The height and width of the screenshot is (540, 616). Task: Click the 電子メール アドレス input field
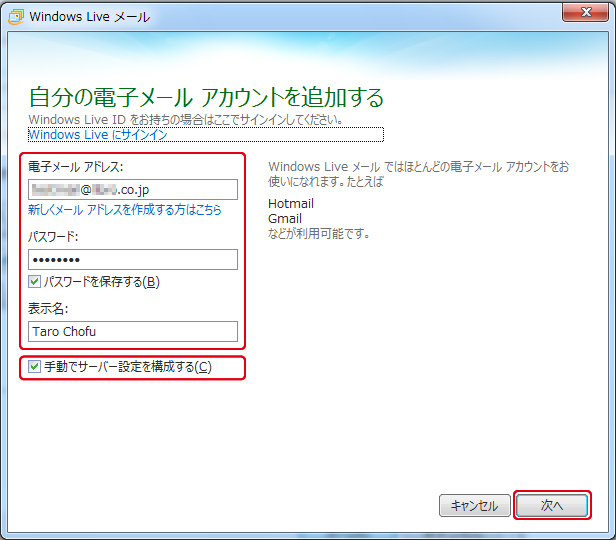(x=133, y=190)
